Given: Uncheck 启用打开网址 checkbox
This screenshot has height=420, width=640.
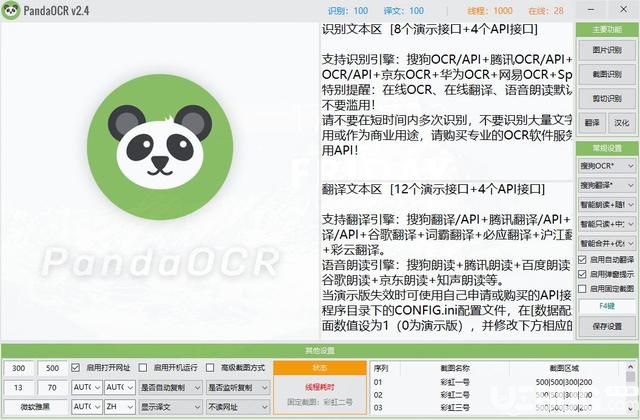Looking at the screenshot, I should click(x=75, y=368).
